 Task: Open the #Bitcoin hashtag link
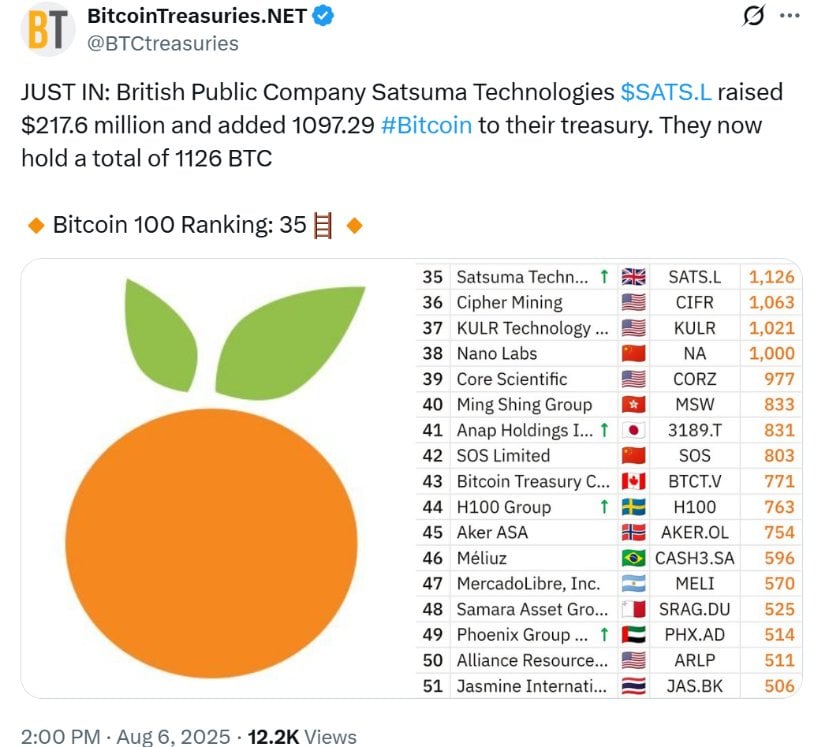click(x=426, y=125)
